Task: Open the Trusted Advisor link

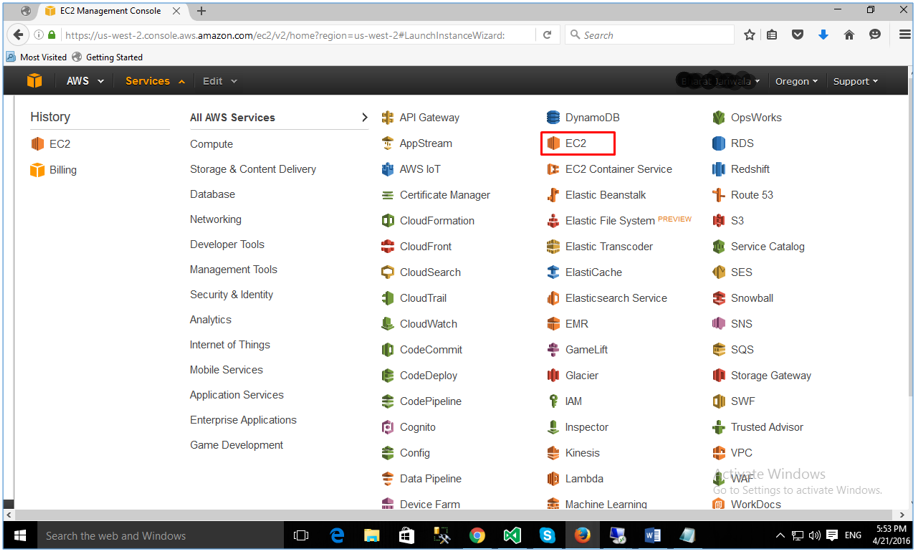Action: [x=767, y=427]
